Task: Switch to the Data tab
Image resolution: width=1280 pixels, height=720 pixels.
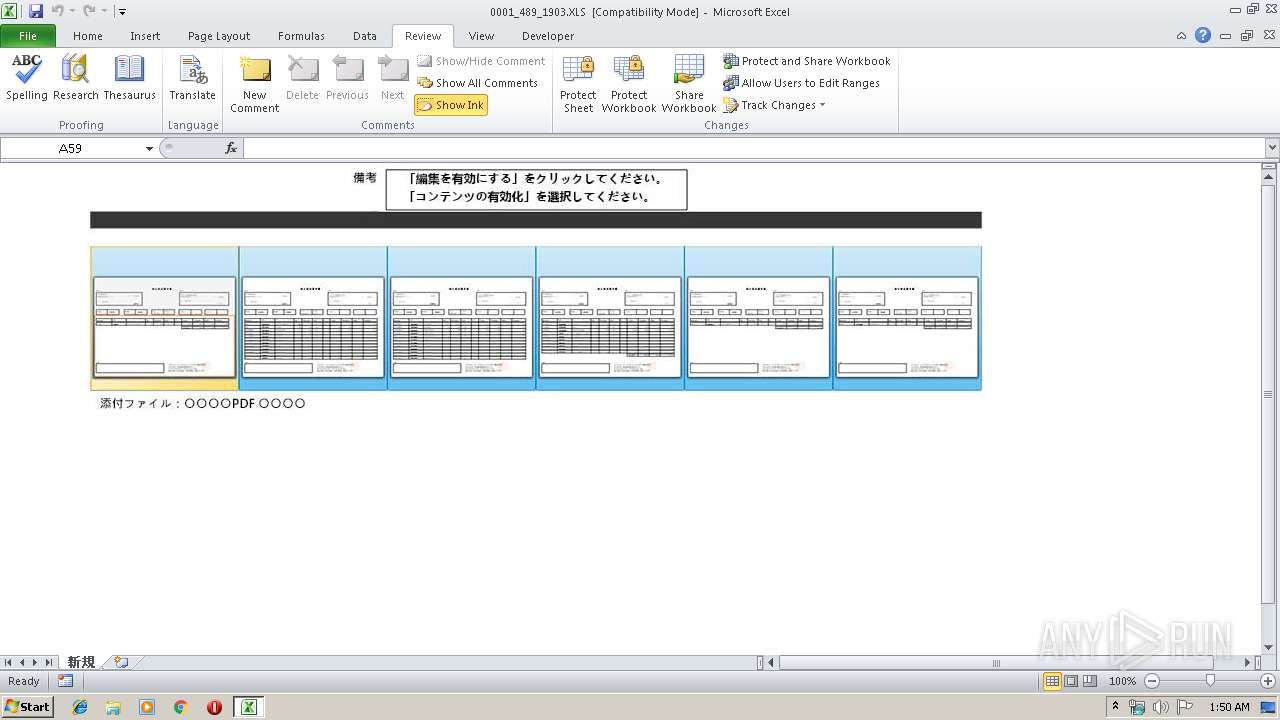Action: tap(365, 36)
